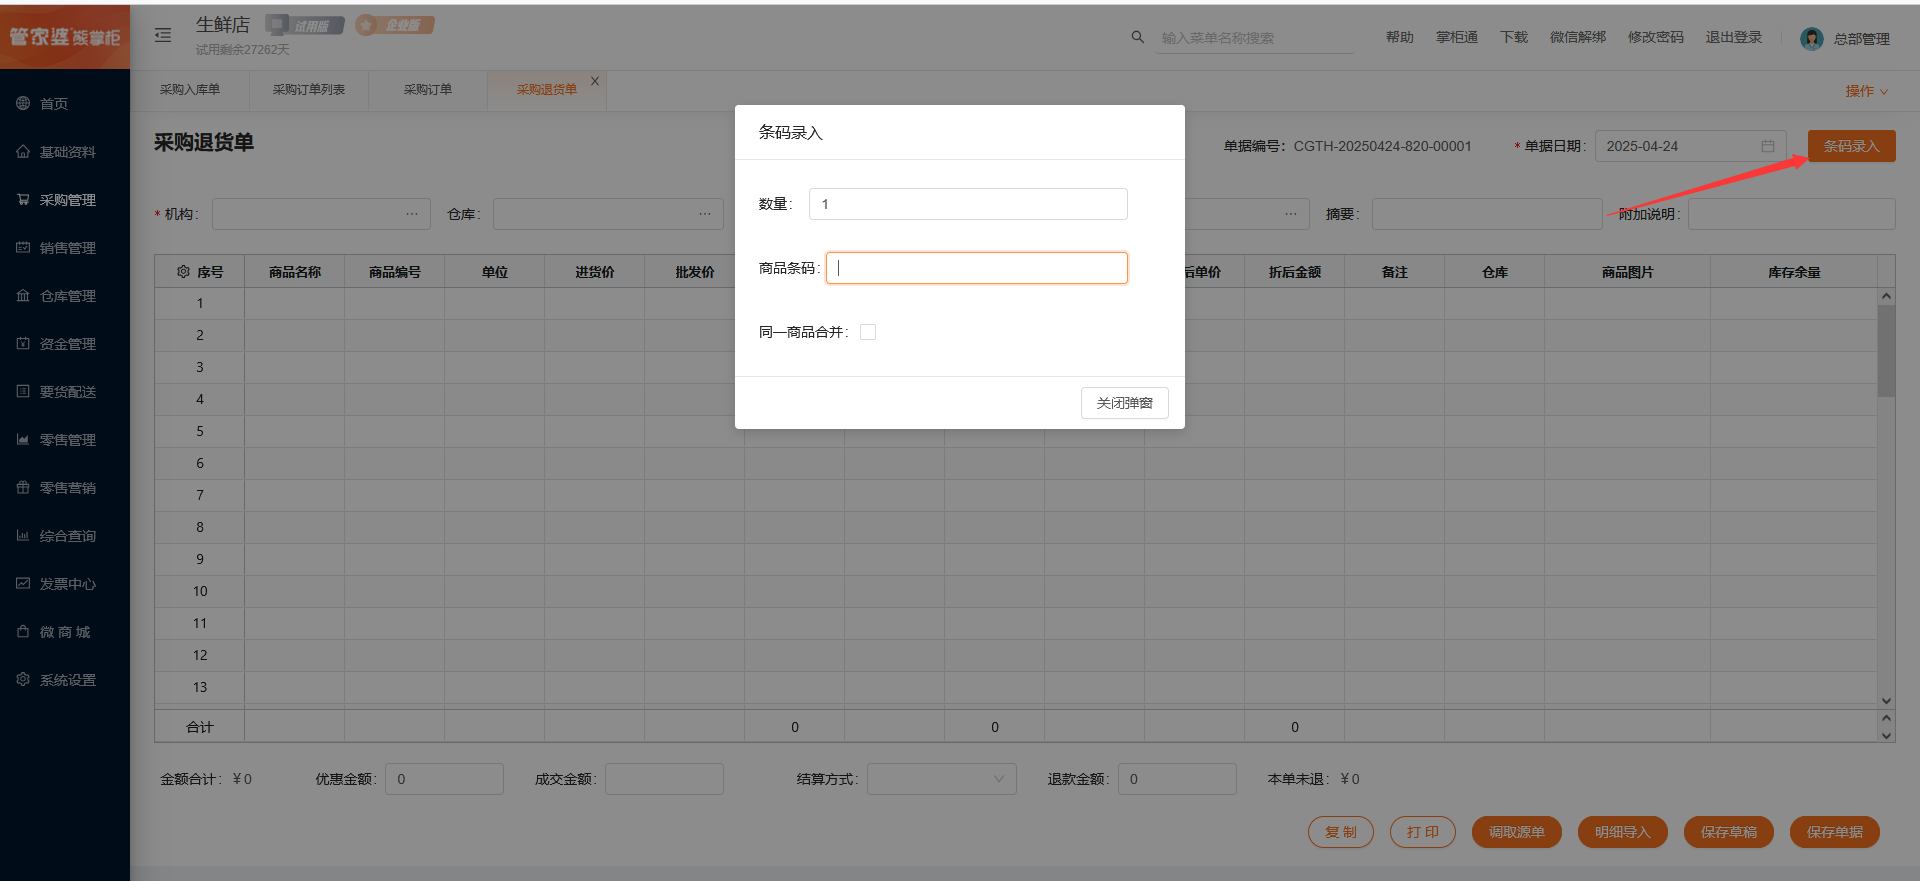The width and height of the screenshot is (1920, 881).
Task: Open the 销售管理 sidebar item
Action: click(x=65, y=248)
